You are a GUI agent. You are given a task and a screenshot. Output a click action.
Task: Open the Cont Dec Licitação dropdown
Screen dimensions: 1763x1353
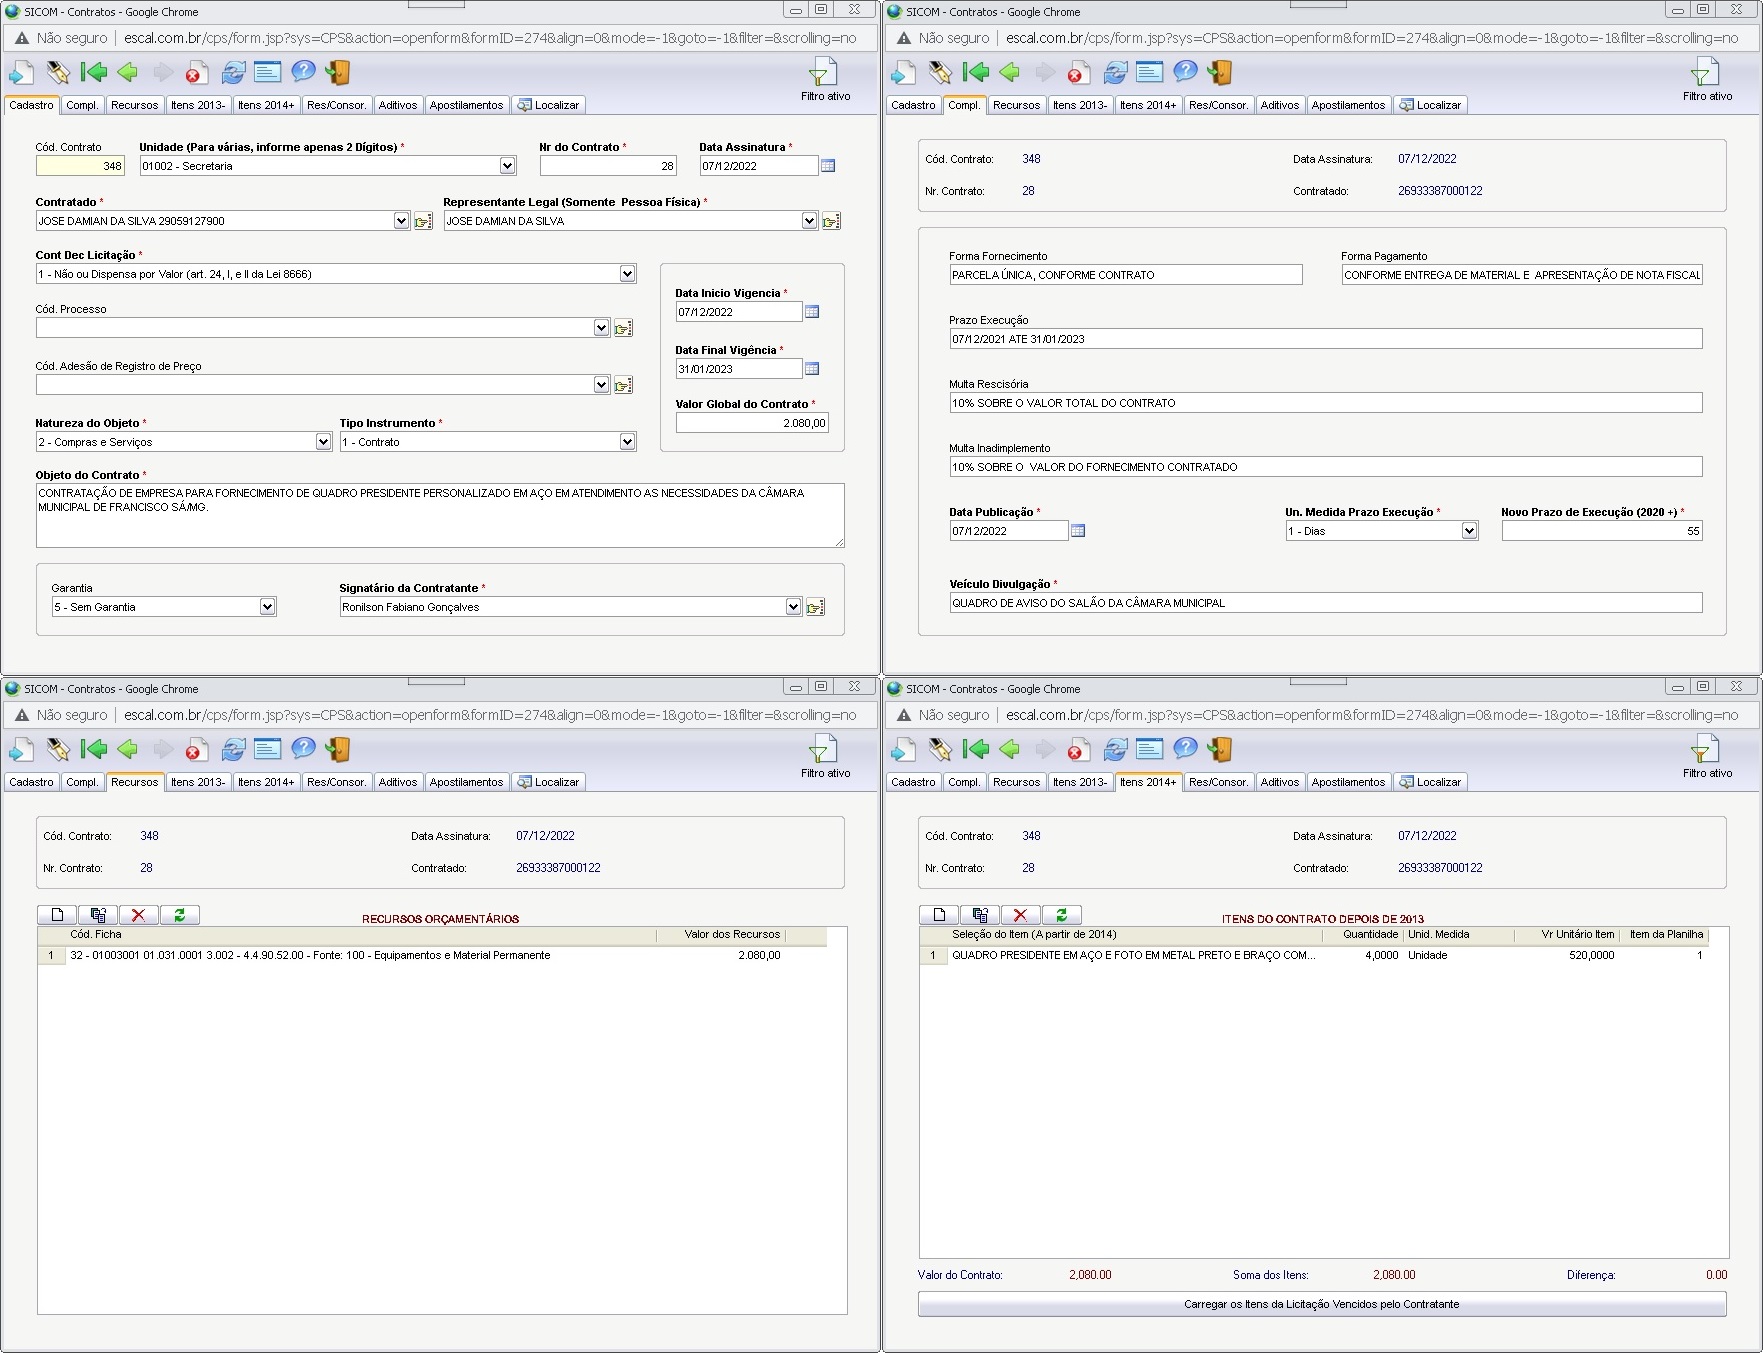627,274
